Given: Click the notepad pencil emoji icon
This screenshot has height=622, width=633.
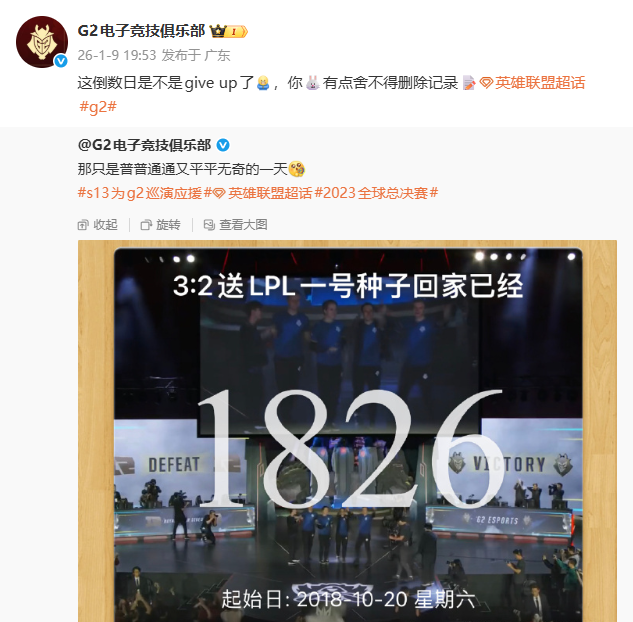Looking at the screenshot, I should [468, 83].
